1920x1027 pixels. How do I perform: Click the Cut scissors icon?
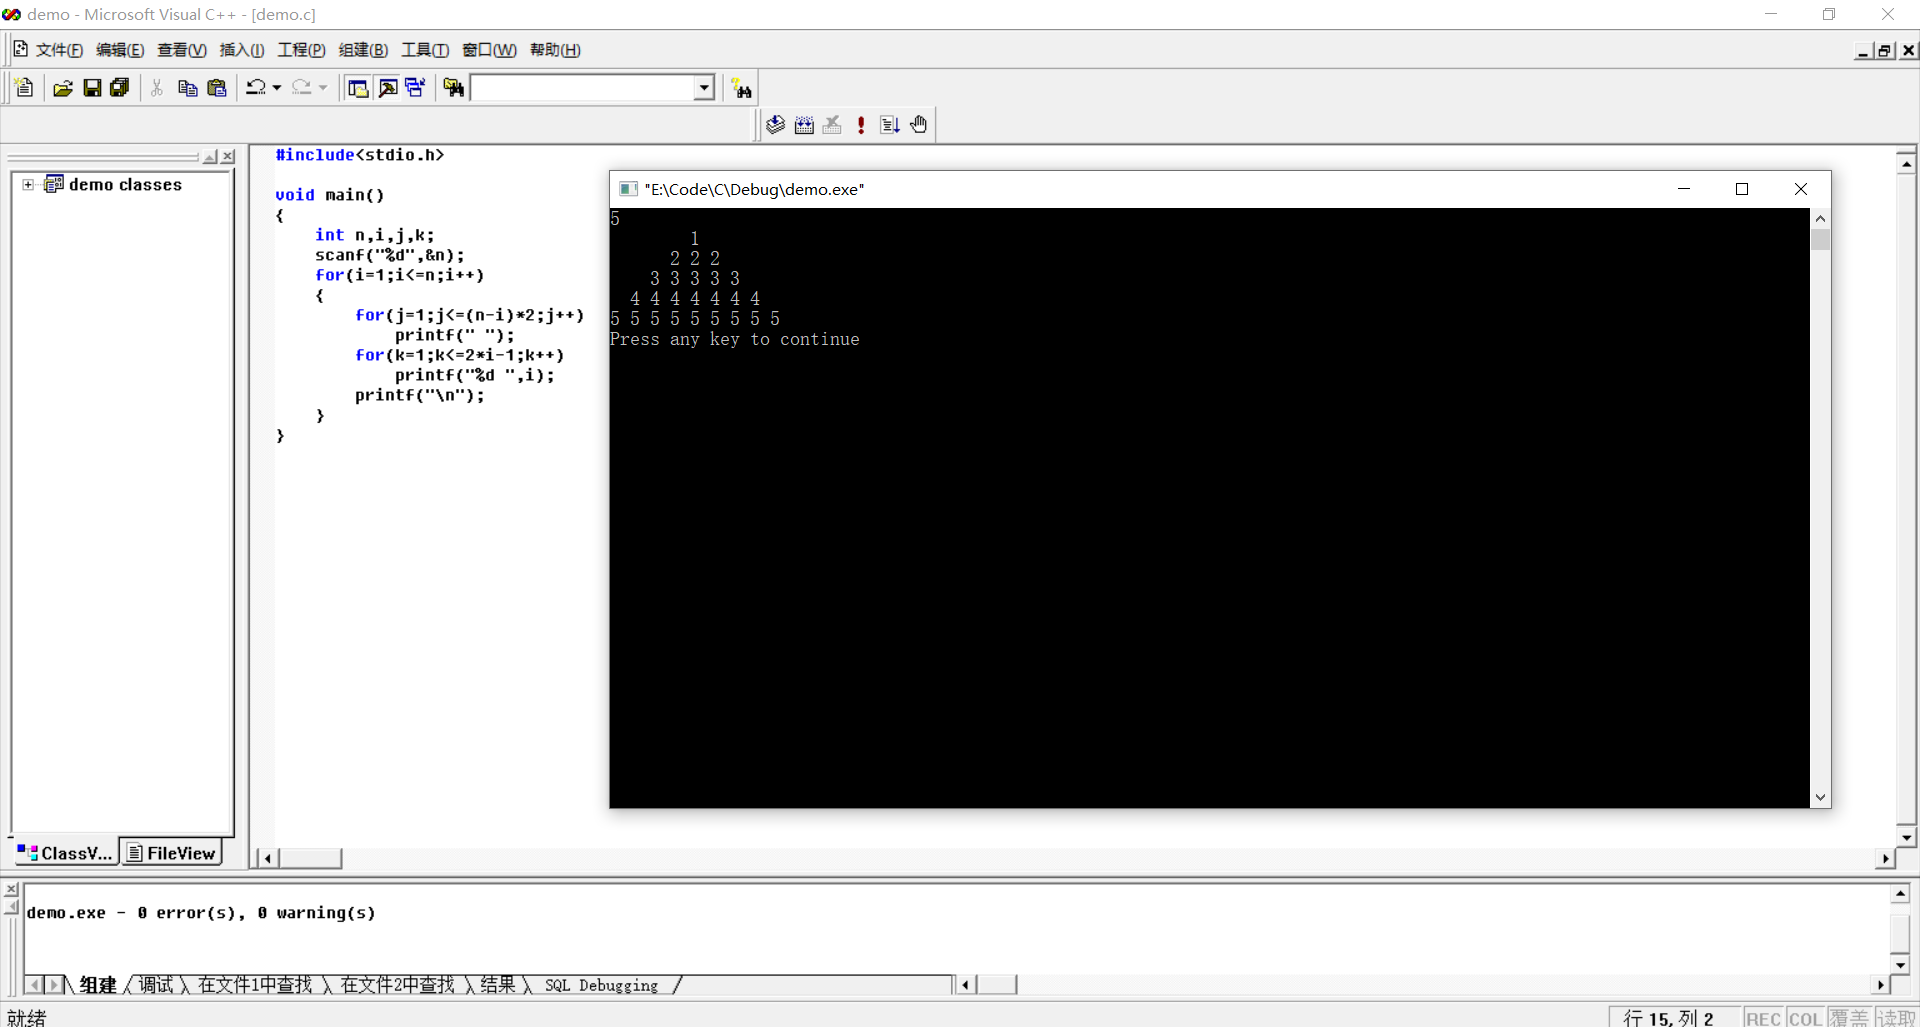coord(157,88)
